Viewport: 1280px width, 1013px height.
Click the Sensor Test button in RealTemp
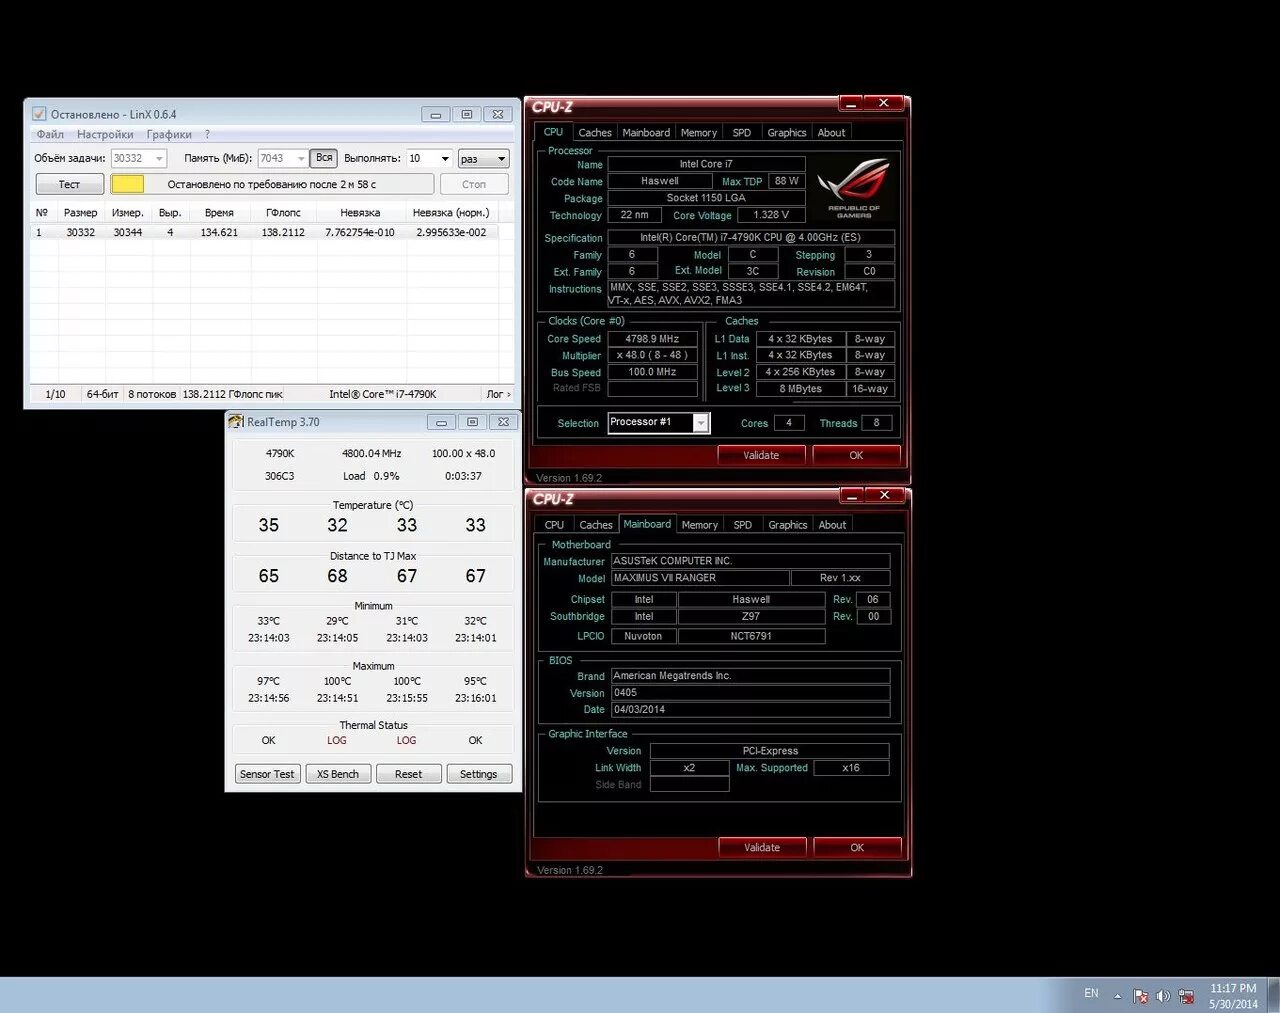click(x=267, y=774)
